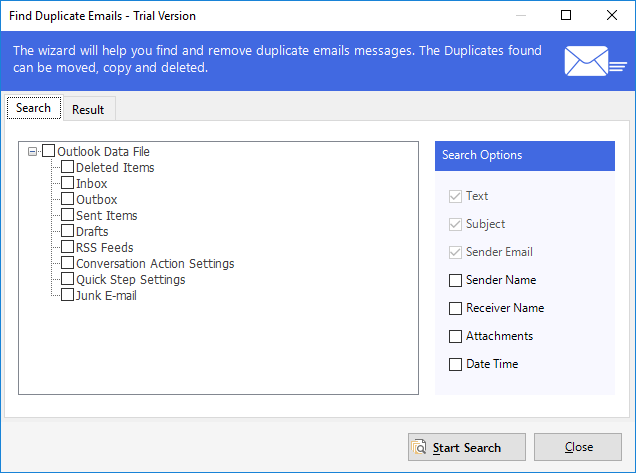This screenshot has height=473, width=636.
Task: Select the Drafts tree item label
Action: coord(92,232)
